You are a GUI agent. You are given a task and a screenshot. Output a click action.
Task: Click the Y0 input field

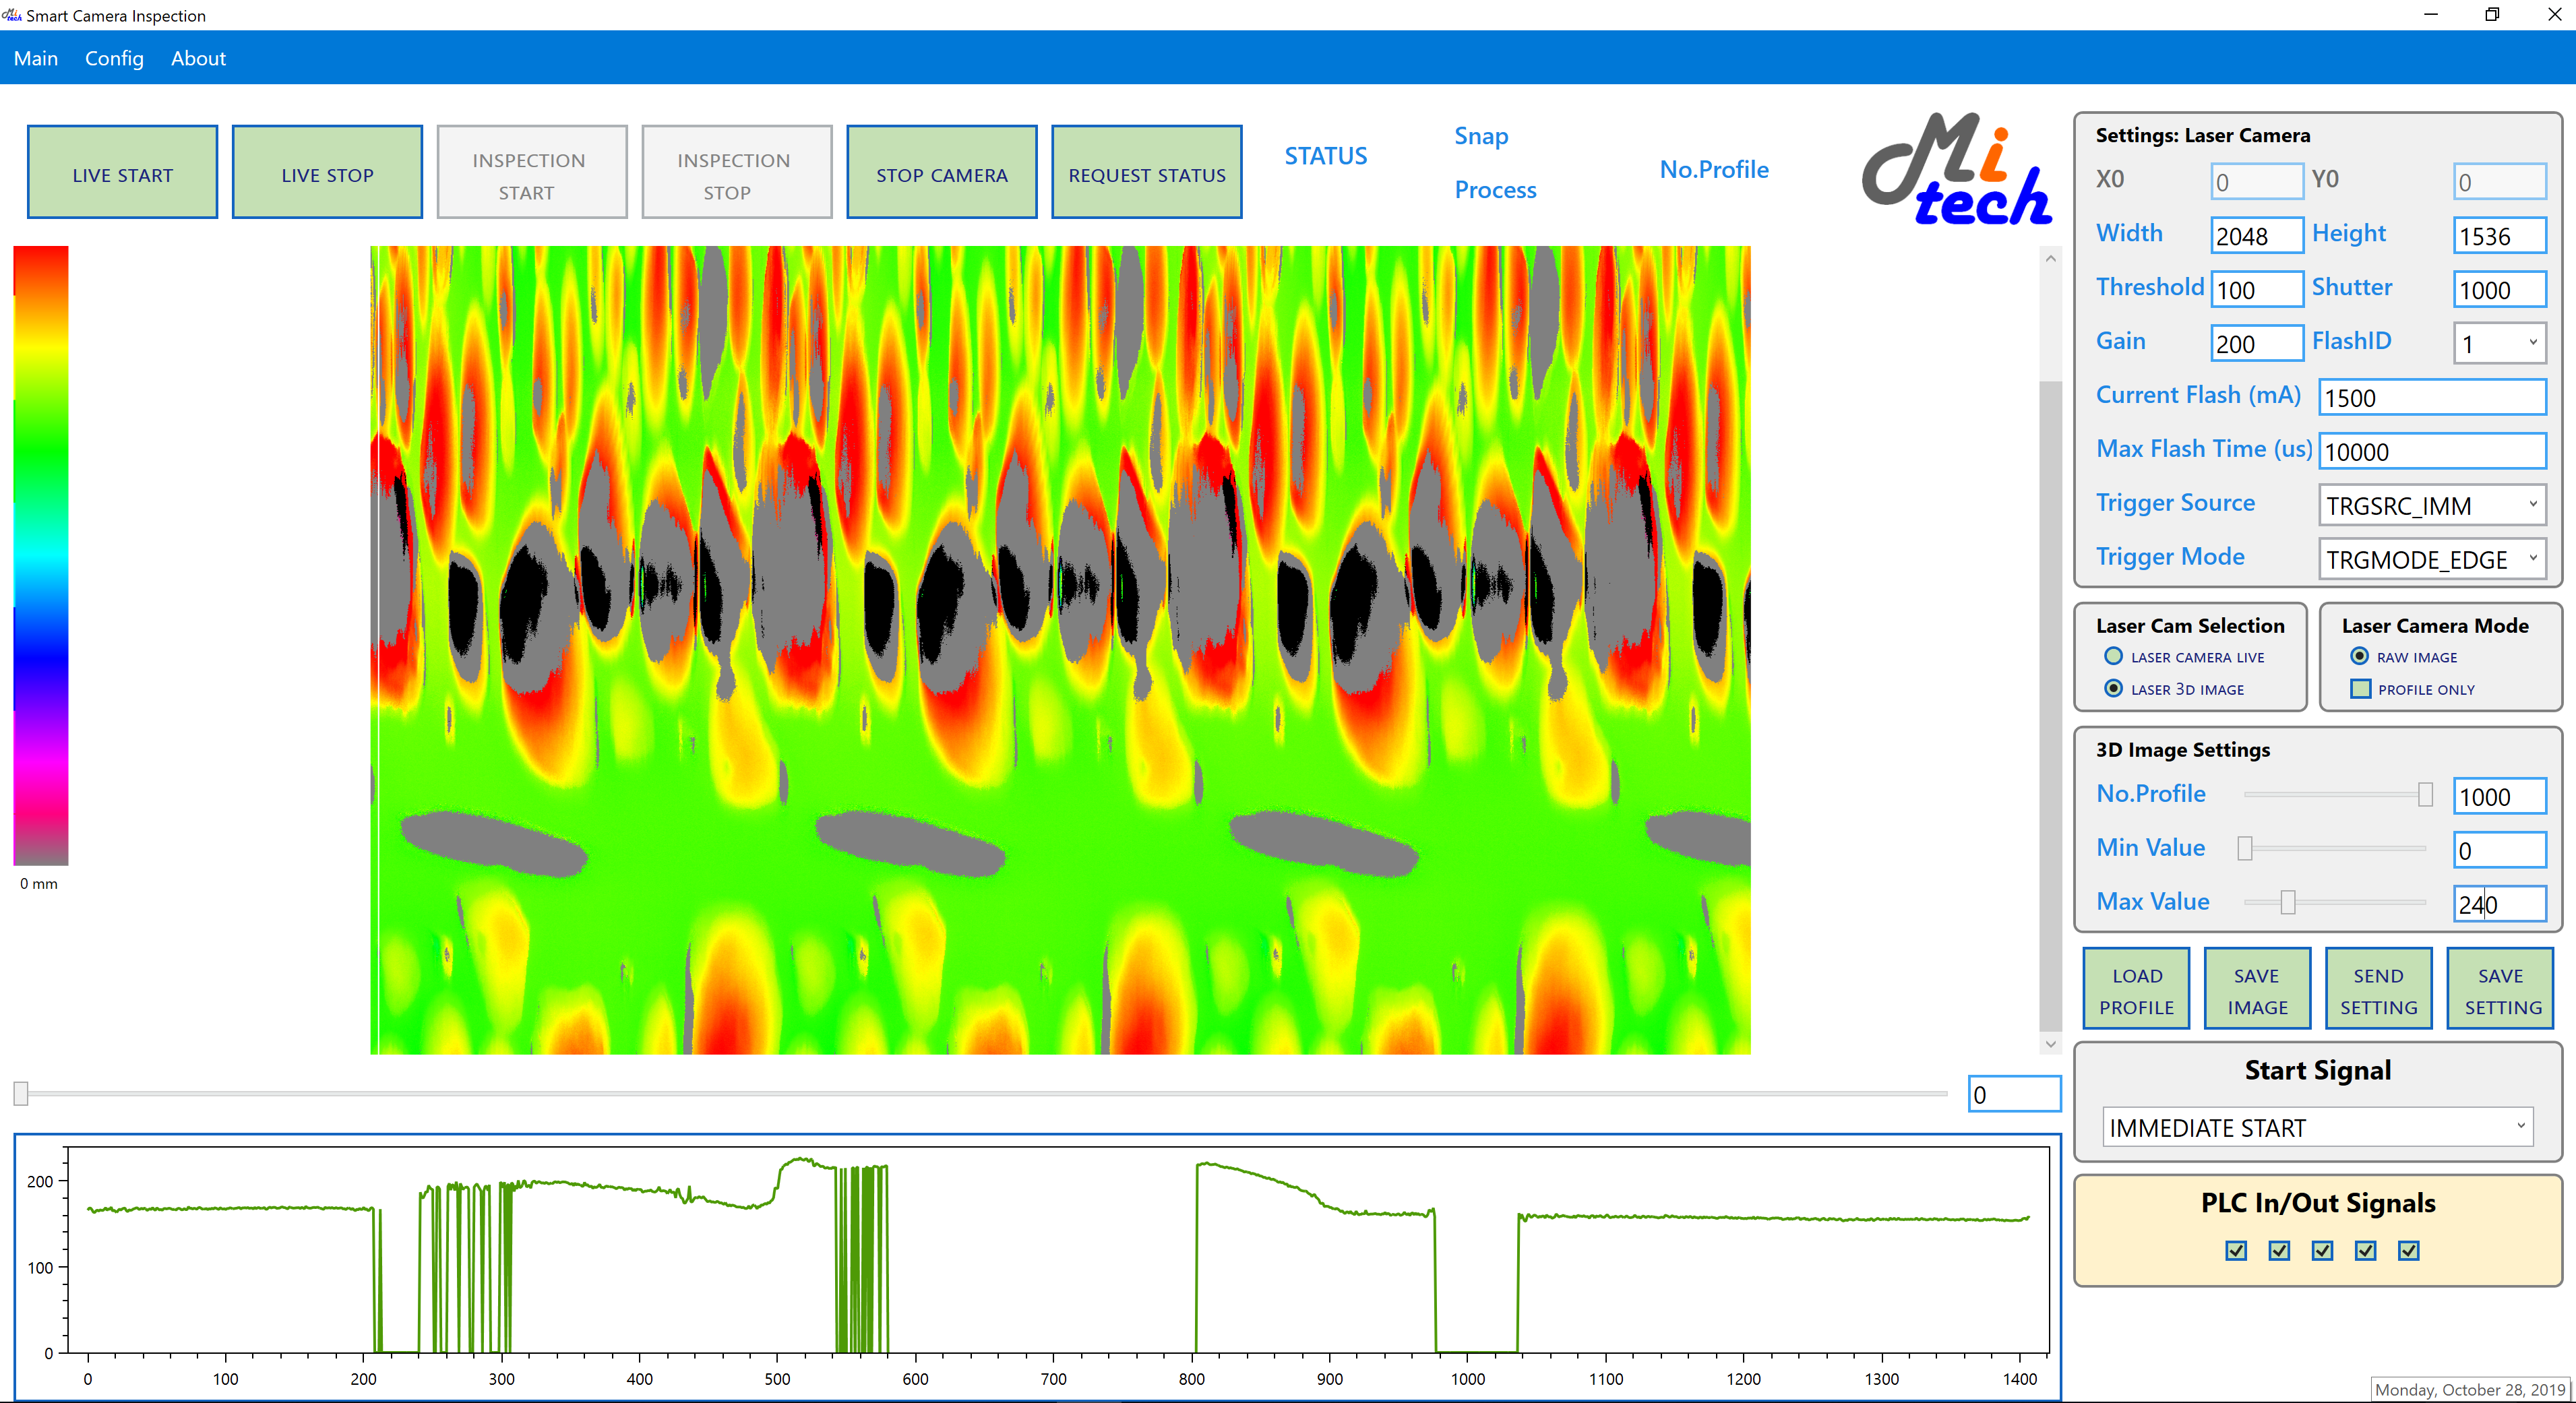point(2499,181)
